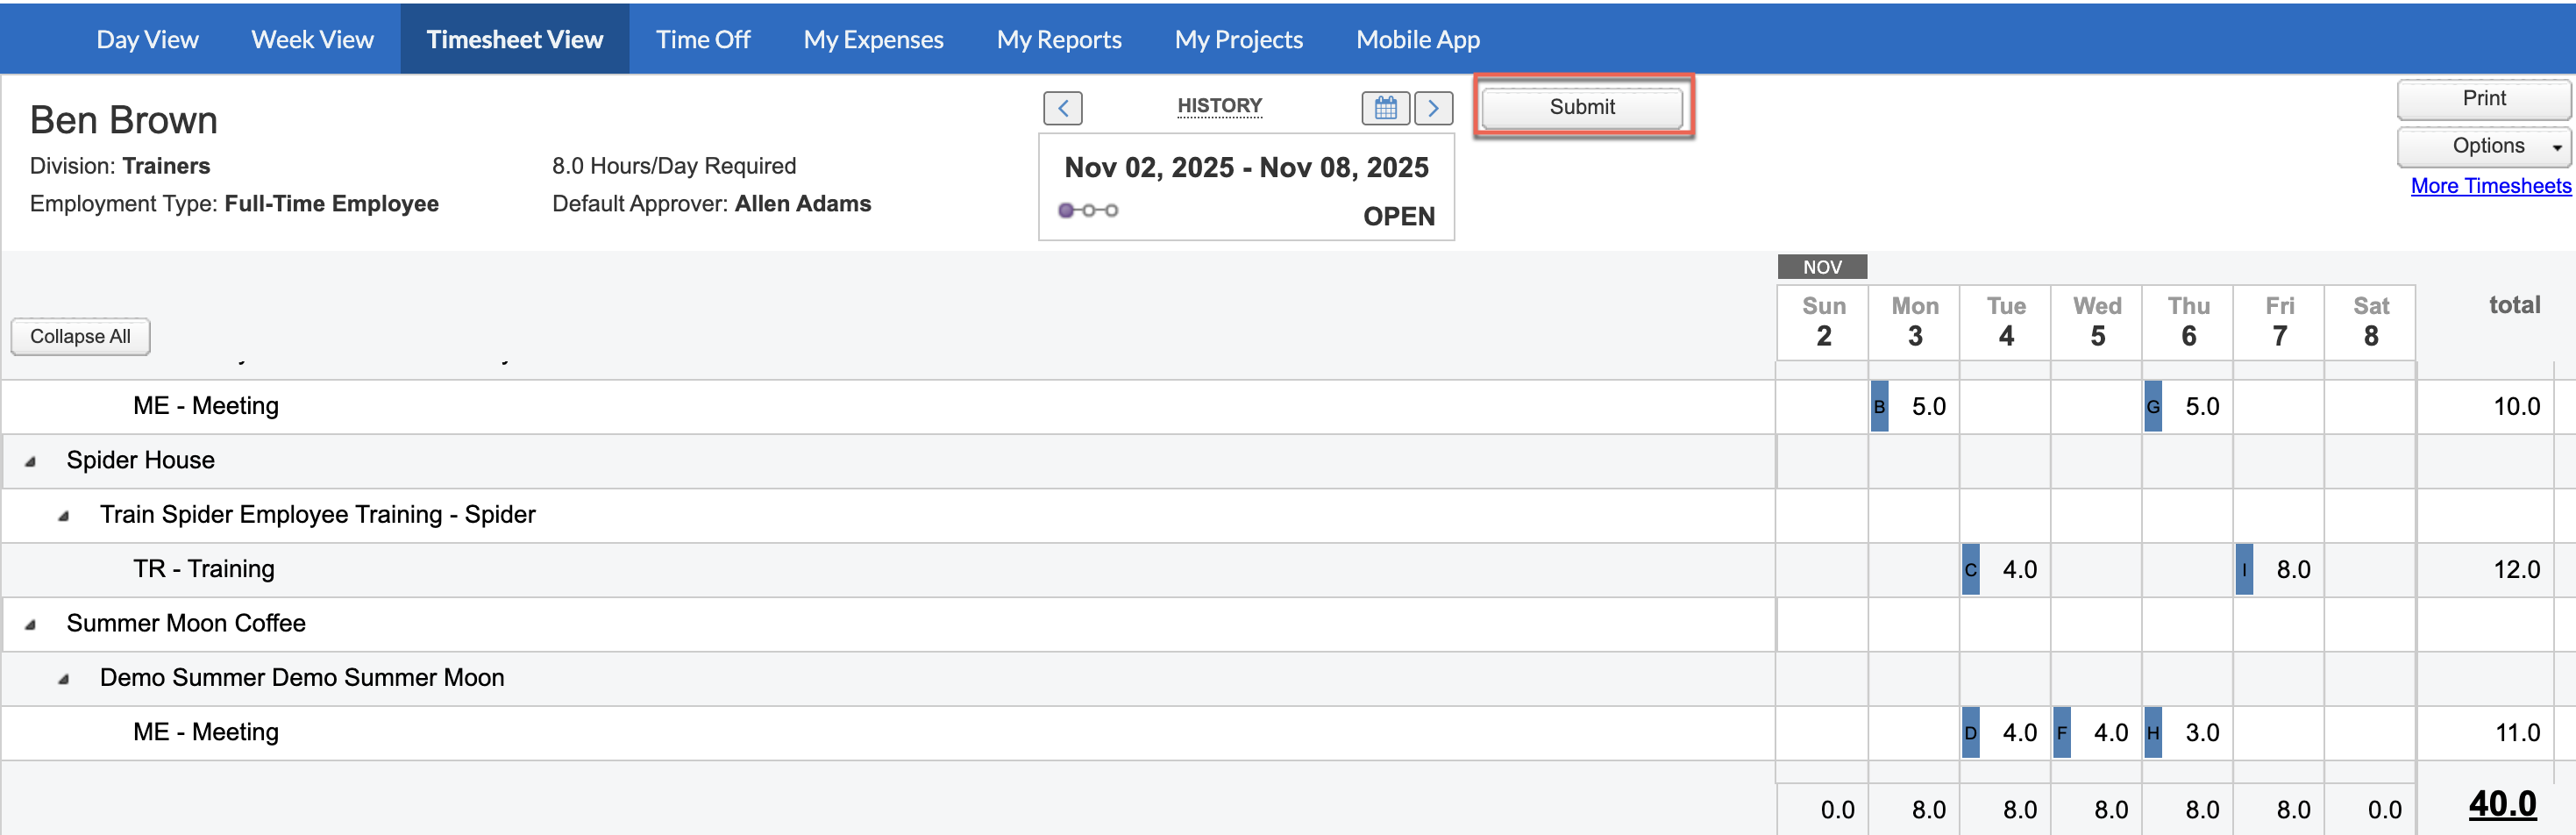Click the Sun 2 column header
2576x835 pixels.
tap(1823, 321)
